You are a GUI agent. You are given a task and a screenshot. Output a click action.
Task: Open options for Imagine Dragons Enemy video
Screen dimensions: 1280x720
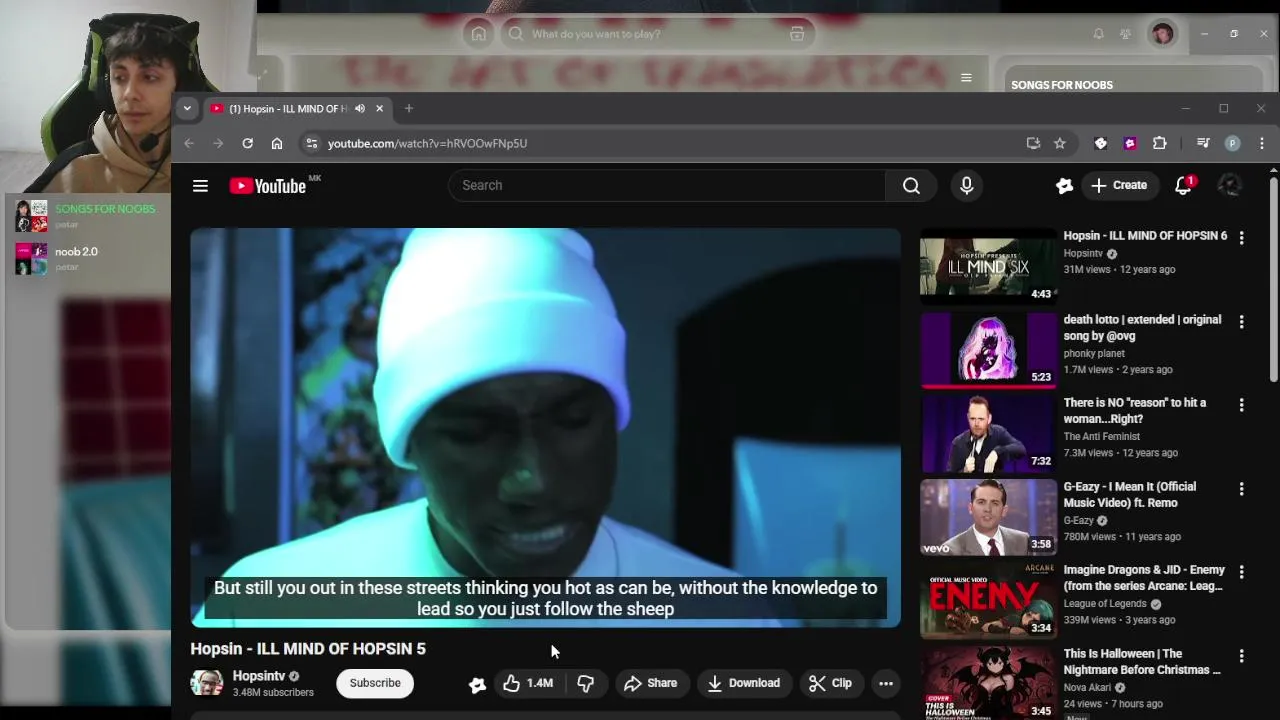click(x=1241, y=572)
